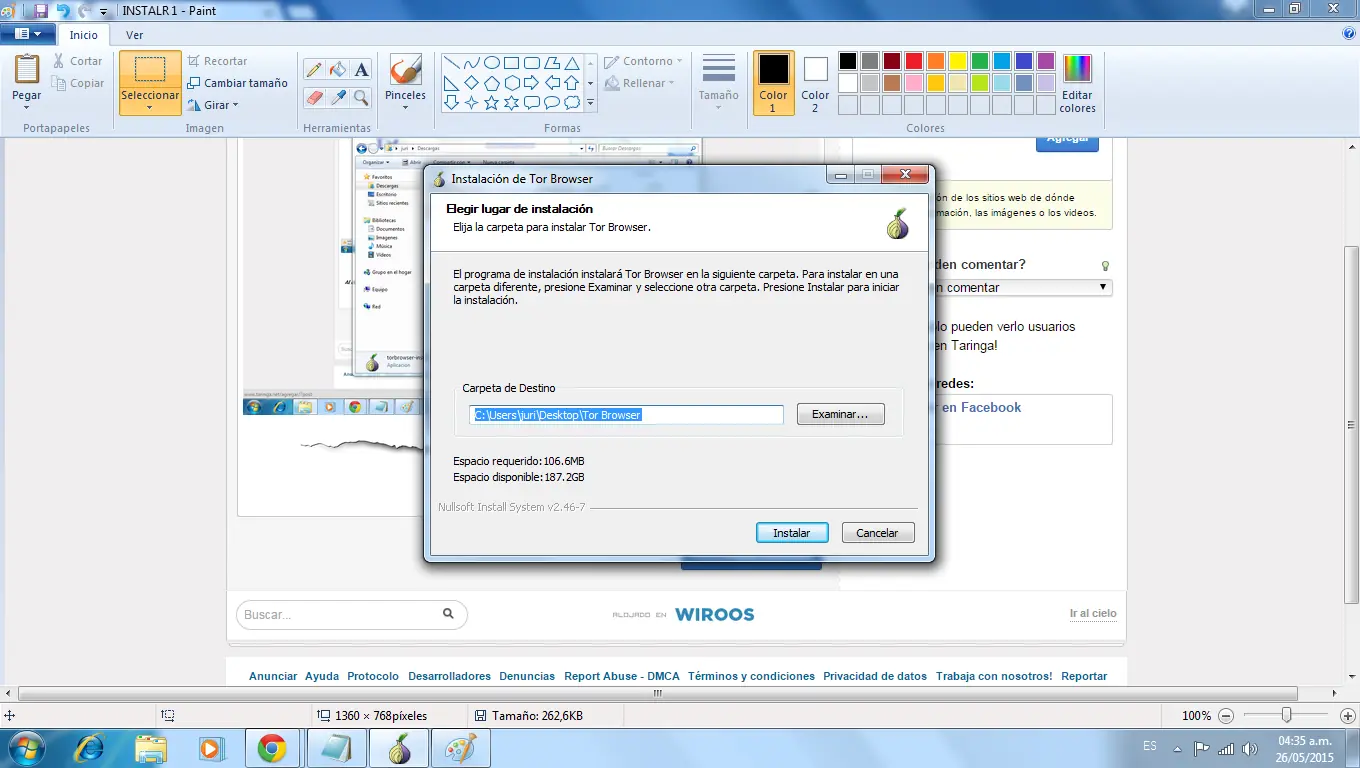Screen dimensions: 1360x768
Task: Click the volume icon in system tray
Action: point(1250,748)
